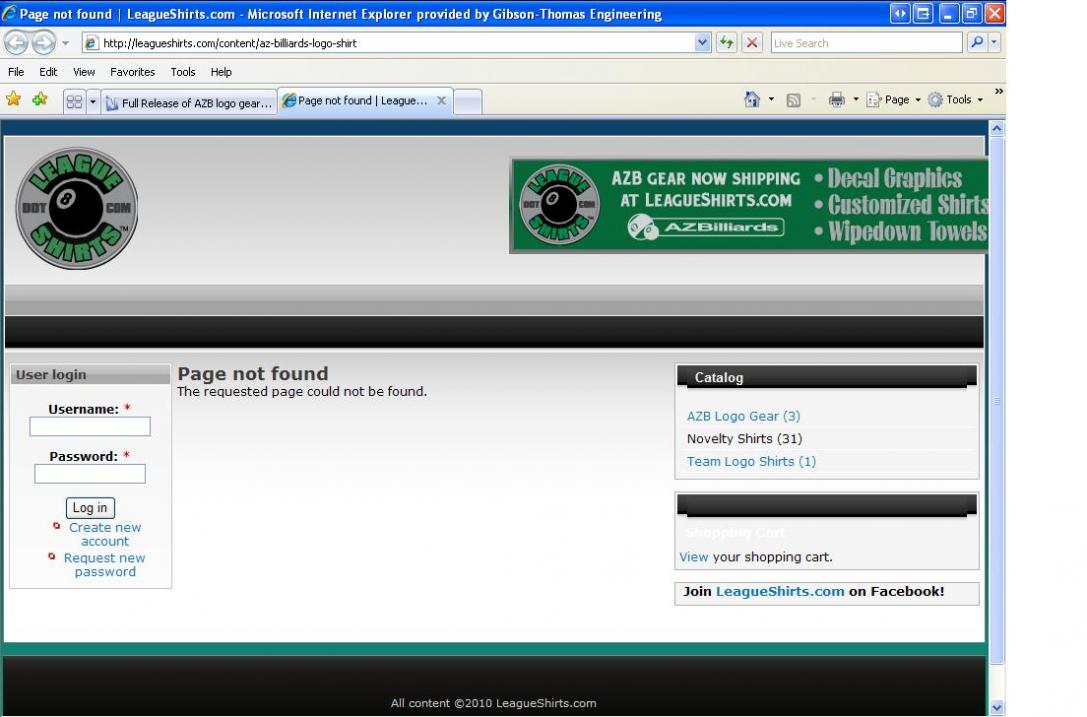
Task: Expand the address bar history dropdown
Action: [702, 43]
